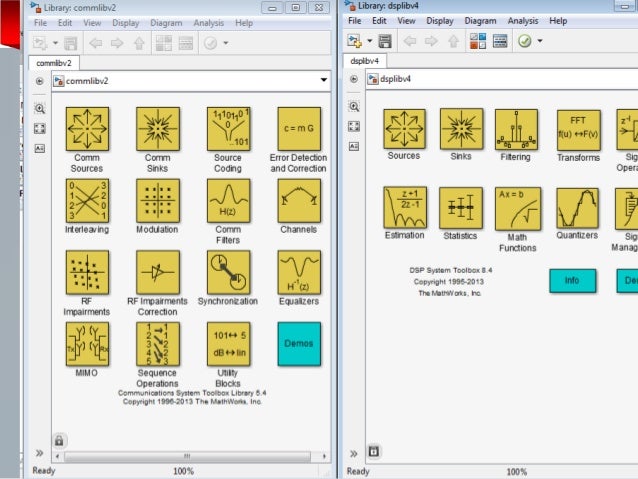Click the Demos button in commlibv2
Viewport: 638px width, 479px height.
[299, 344]
